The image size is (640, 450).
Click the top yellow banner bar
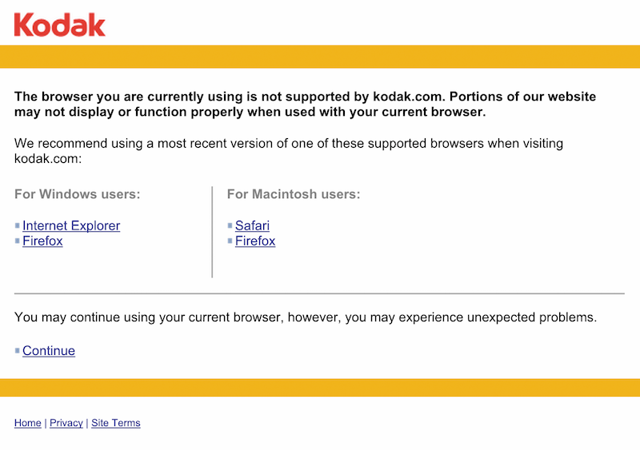tap(320, 56)
